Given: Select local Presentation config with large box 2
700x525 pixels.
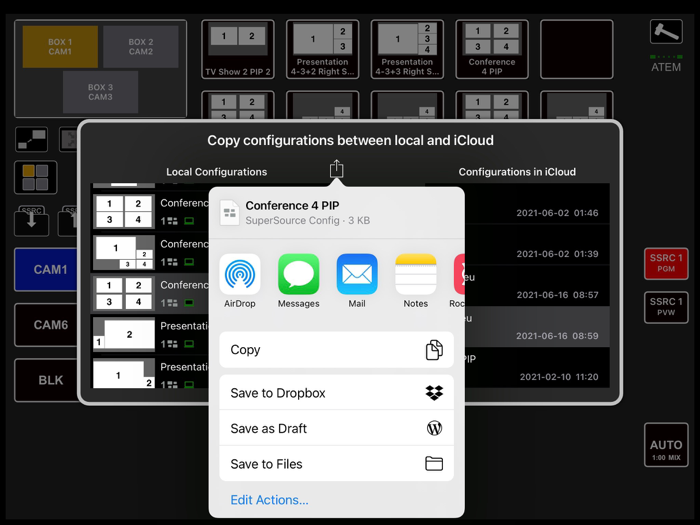Looking at the screenshot, I should pos(150,334).
